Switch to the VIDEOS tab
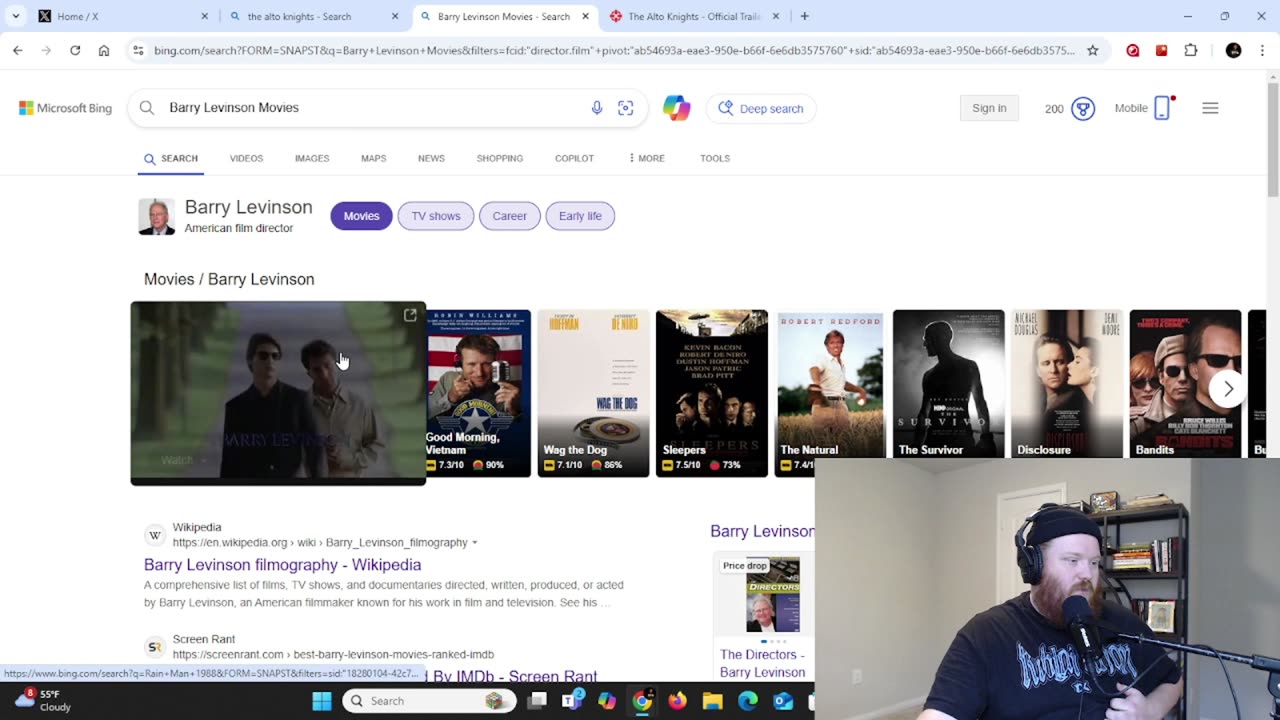Screen dimensions: 1280x720 coord(246,158)
